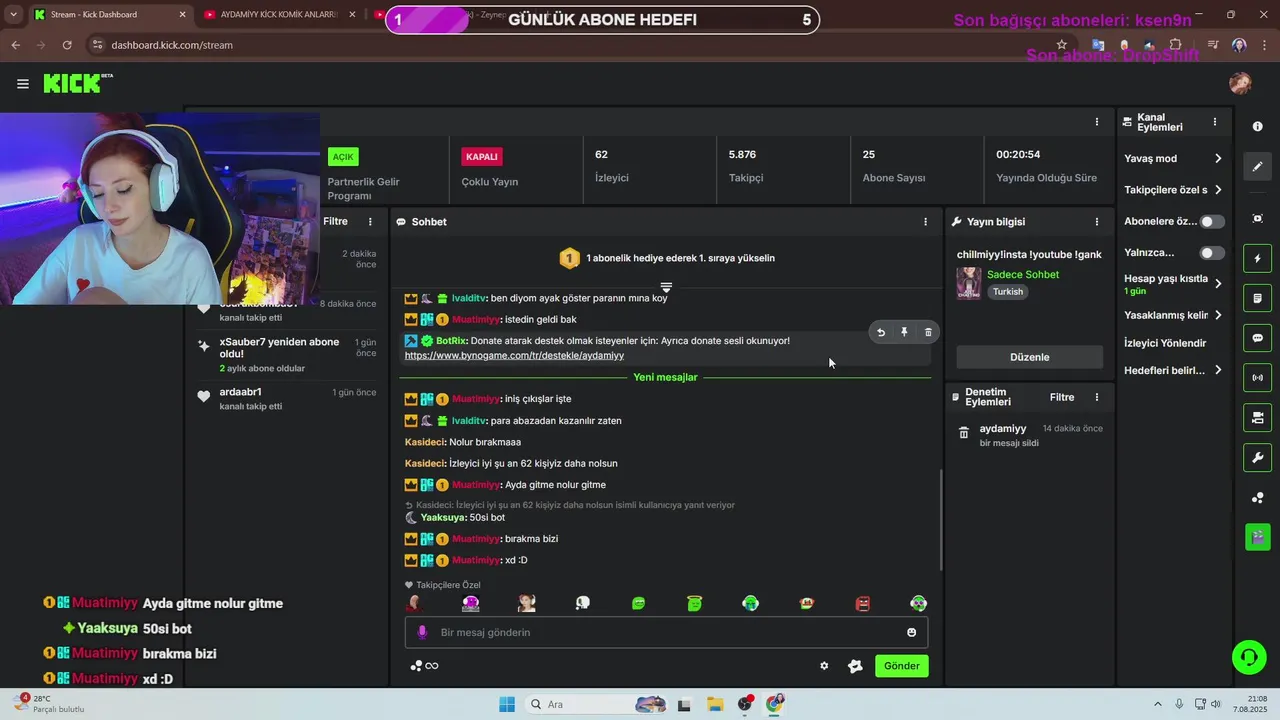Click Düzenle button in Yayın bilgisi

[1029, 357]
